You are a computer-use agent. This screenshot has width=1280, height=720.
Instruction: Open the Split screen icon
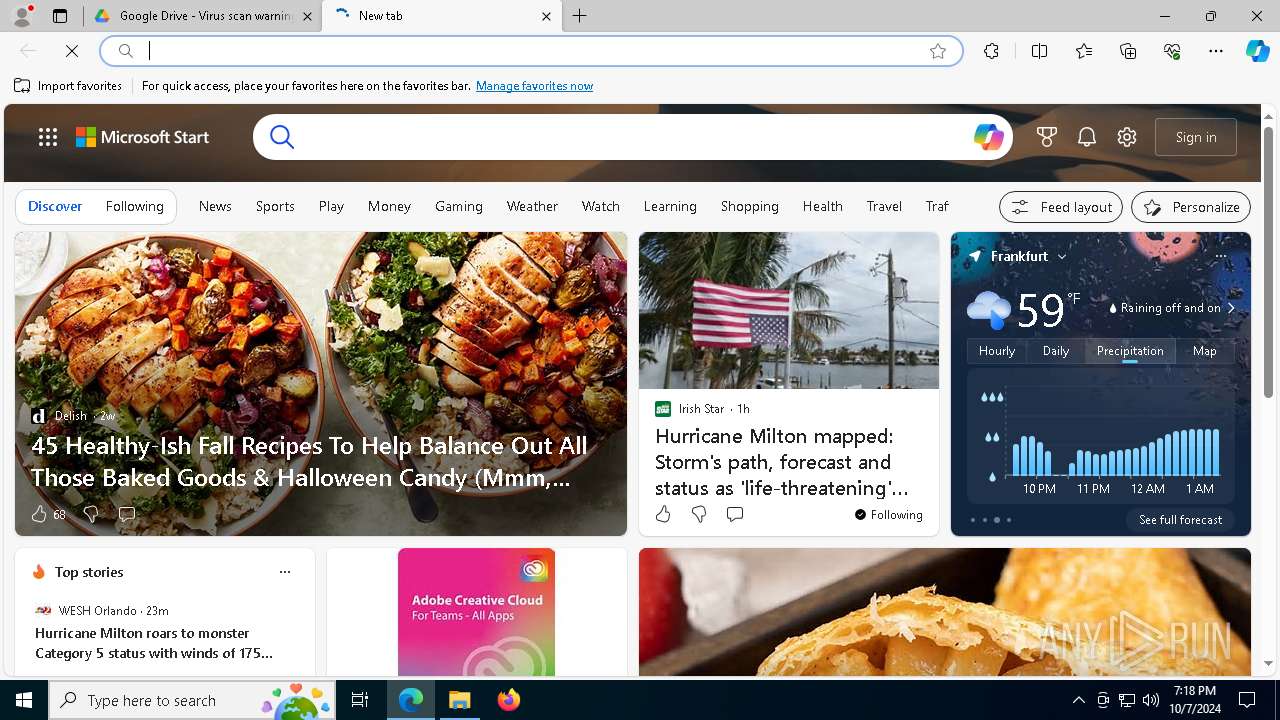tap(1039, 51)
